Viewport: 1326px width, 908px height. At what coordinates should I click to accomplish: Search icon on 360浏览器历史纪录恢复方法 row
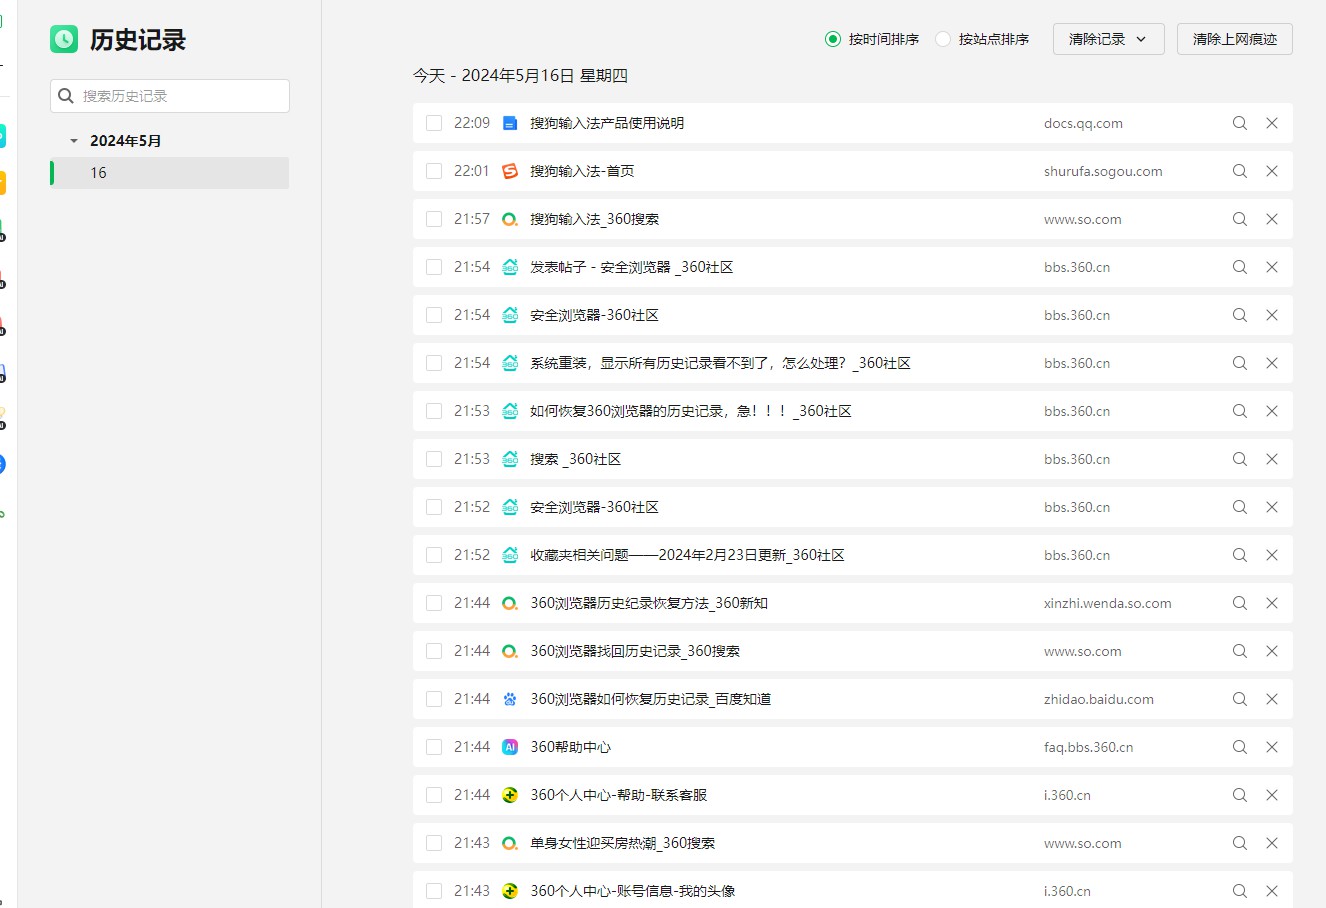[1240, 603]
